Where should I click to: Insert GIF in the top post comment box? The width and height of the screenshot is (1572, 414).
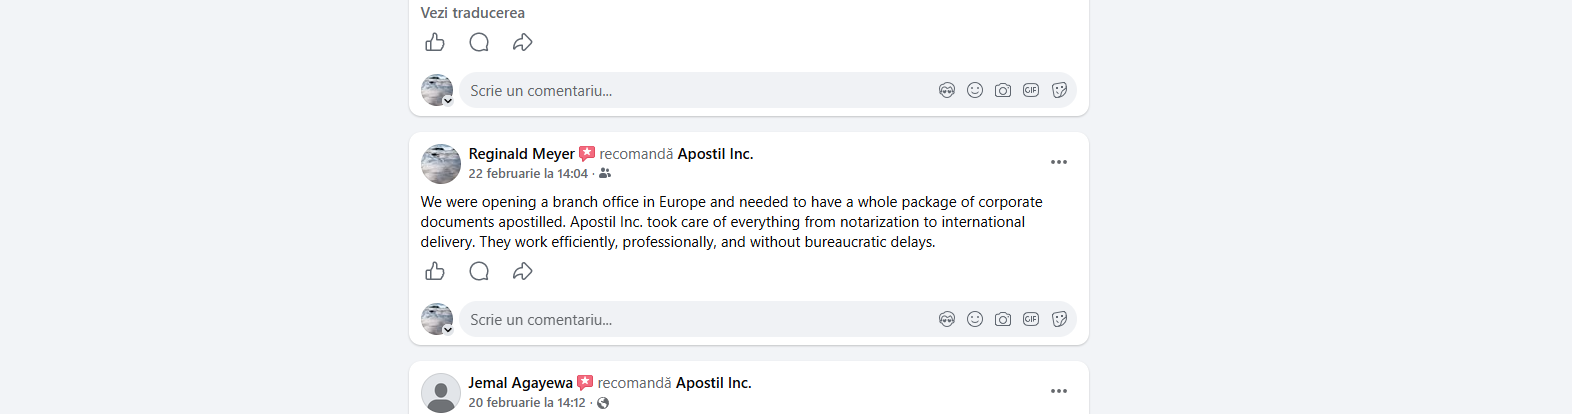click(1031, 90)
